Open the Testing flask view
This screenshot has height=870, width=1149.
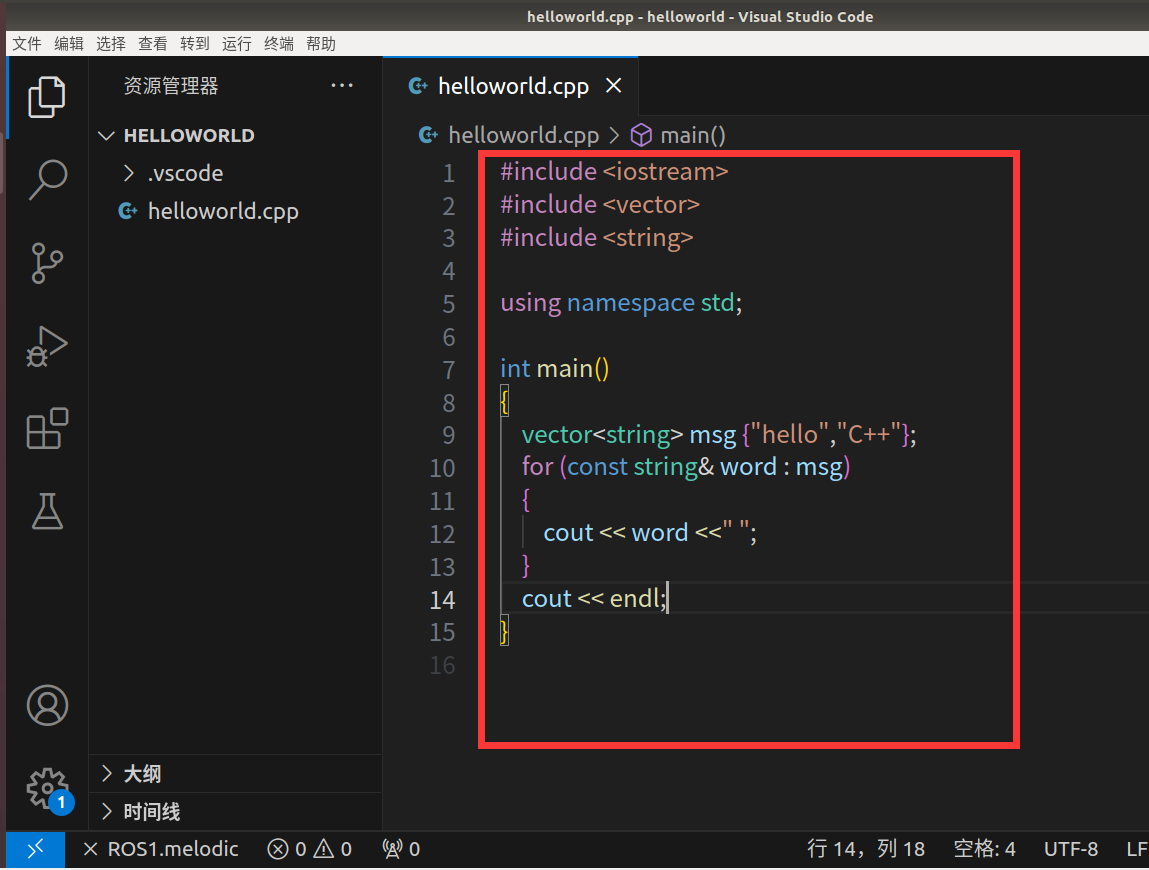[46, 512]
